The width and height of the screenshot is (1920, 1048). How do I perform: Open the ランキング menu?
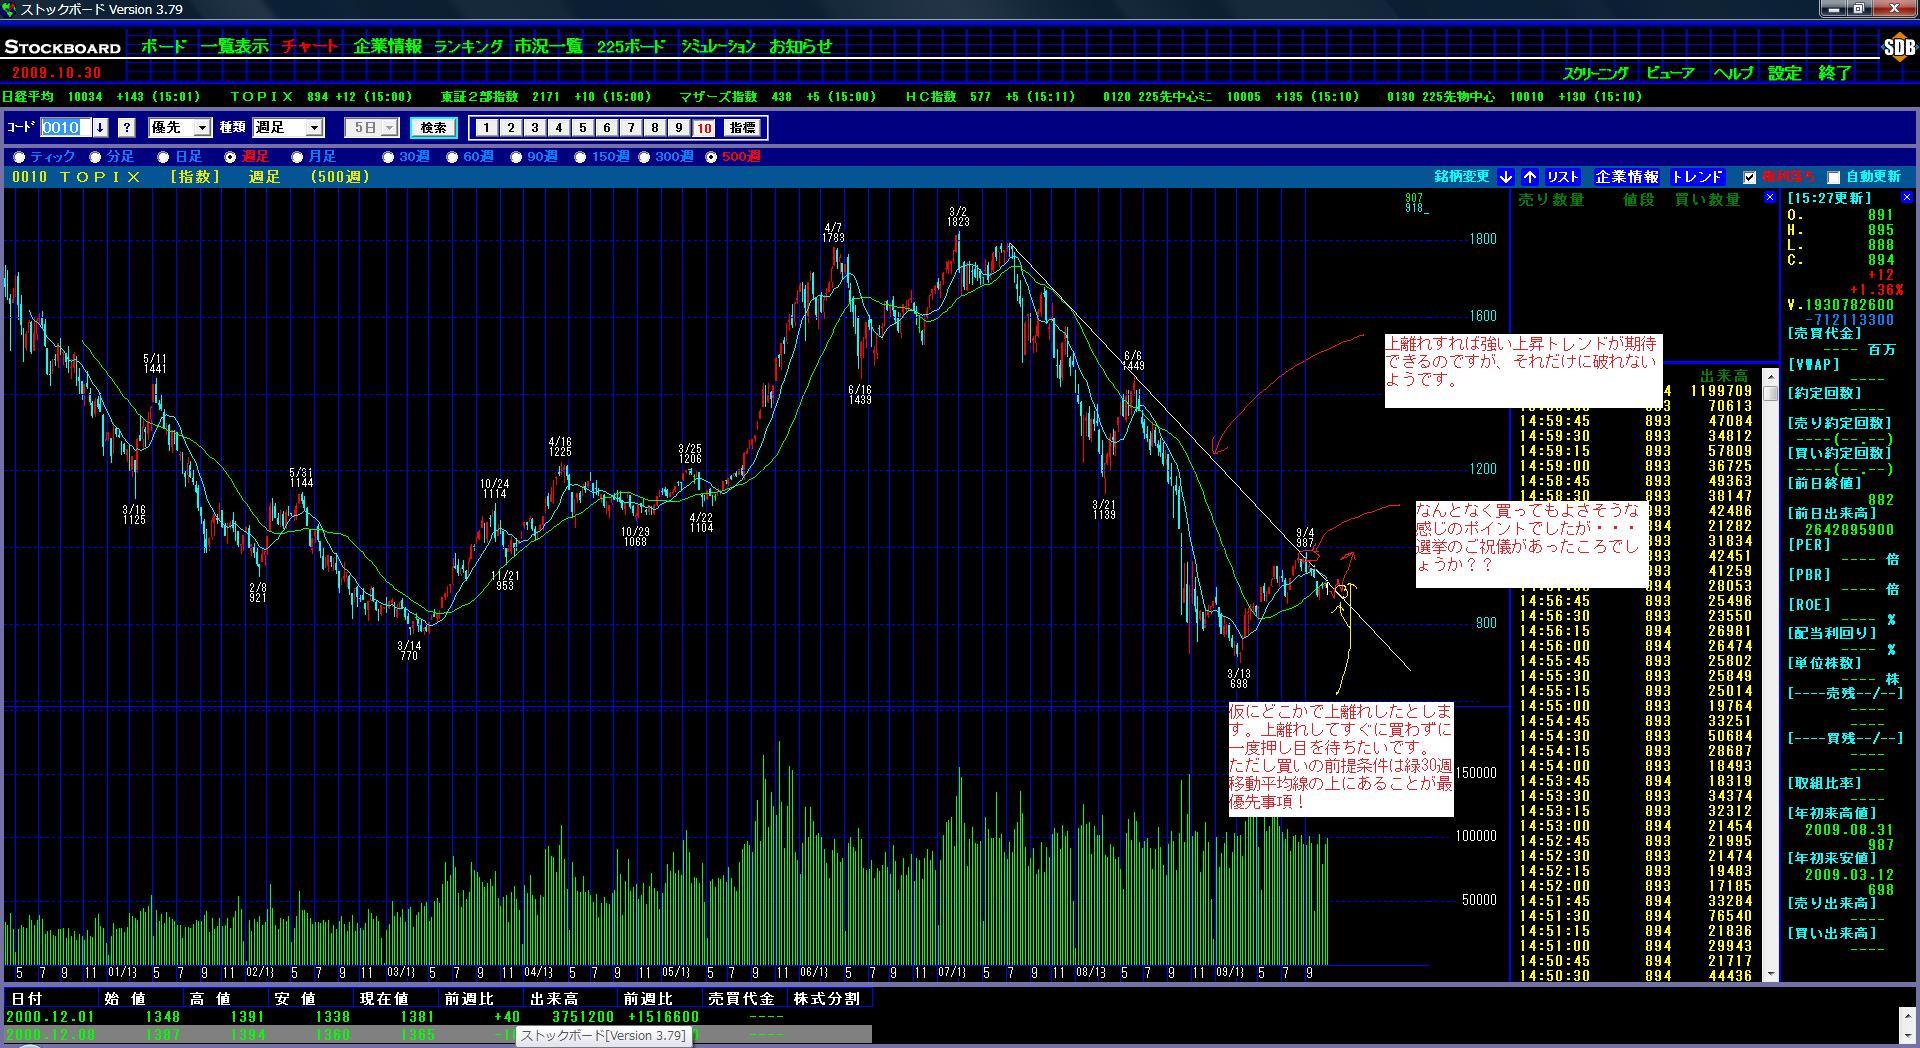(x=468, y=46)
